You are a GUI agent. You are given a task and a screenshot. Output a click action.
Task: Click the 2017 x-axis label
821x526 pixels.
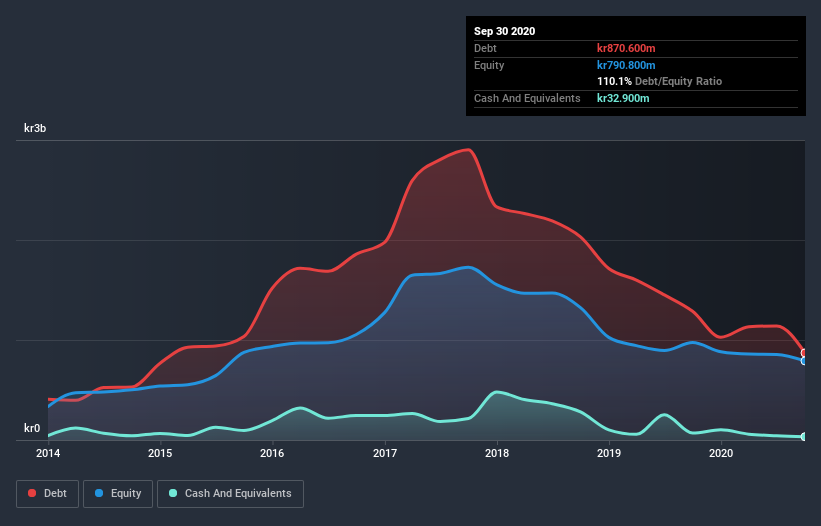pos(385,453)
